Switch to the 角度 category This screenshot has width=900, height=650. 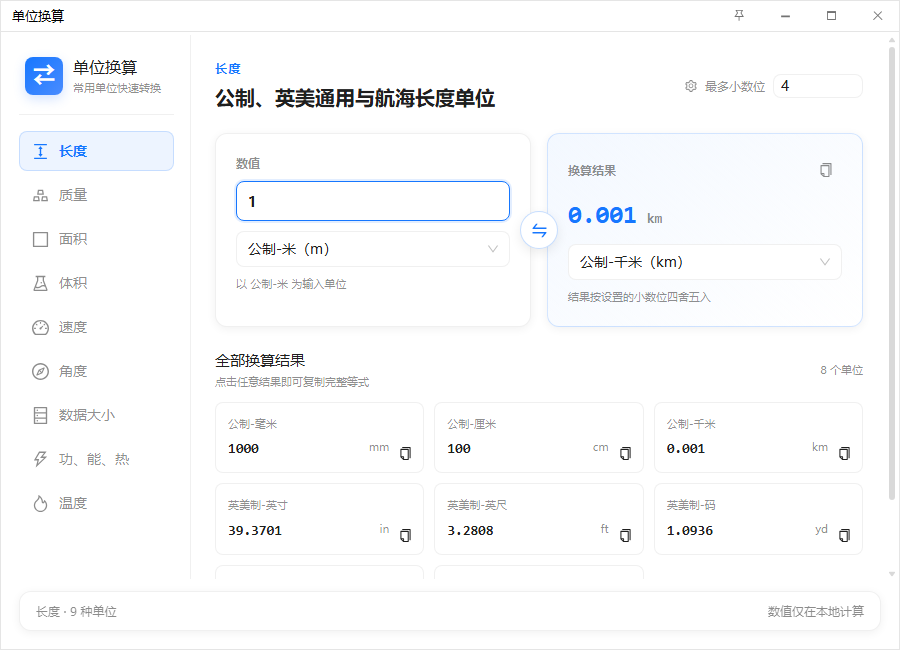point(96,372)
